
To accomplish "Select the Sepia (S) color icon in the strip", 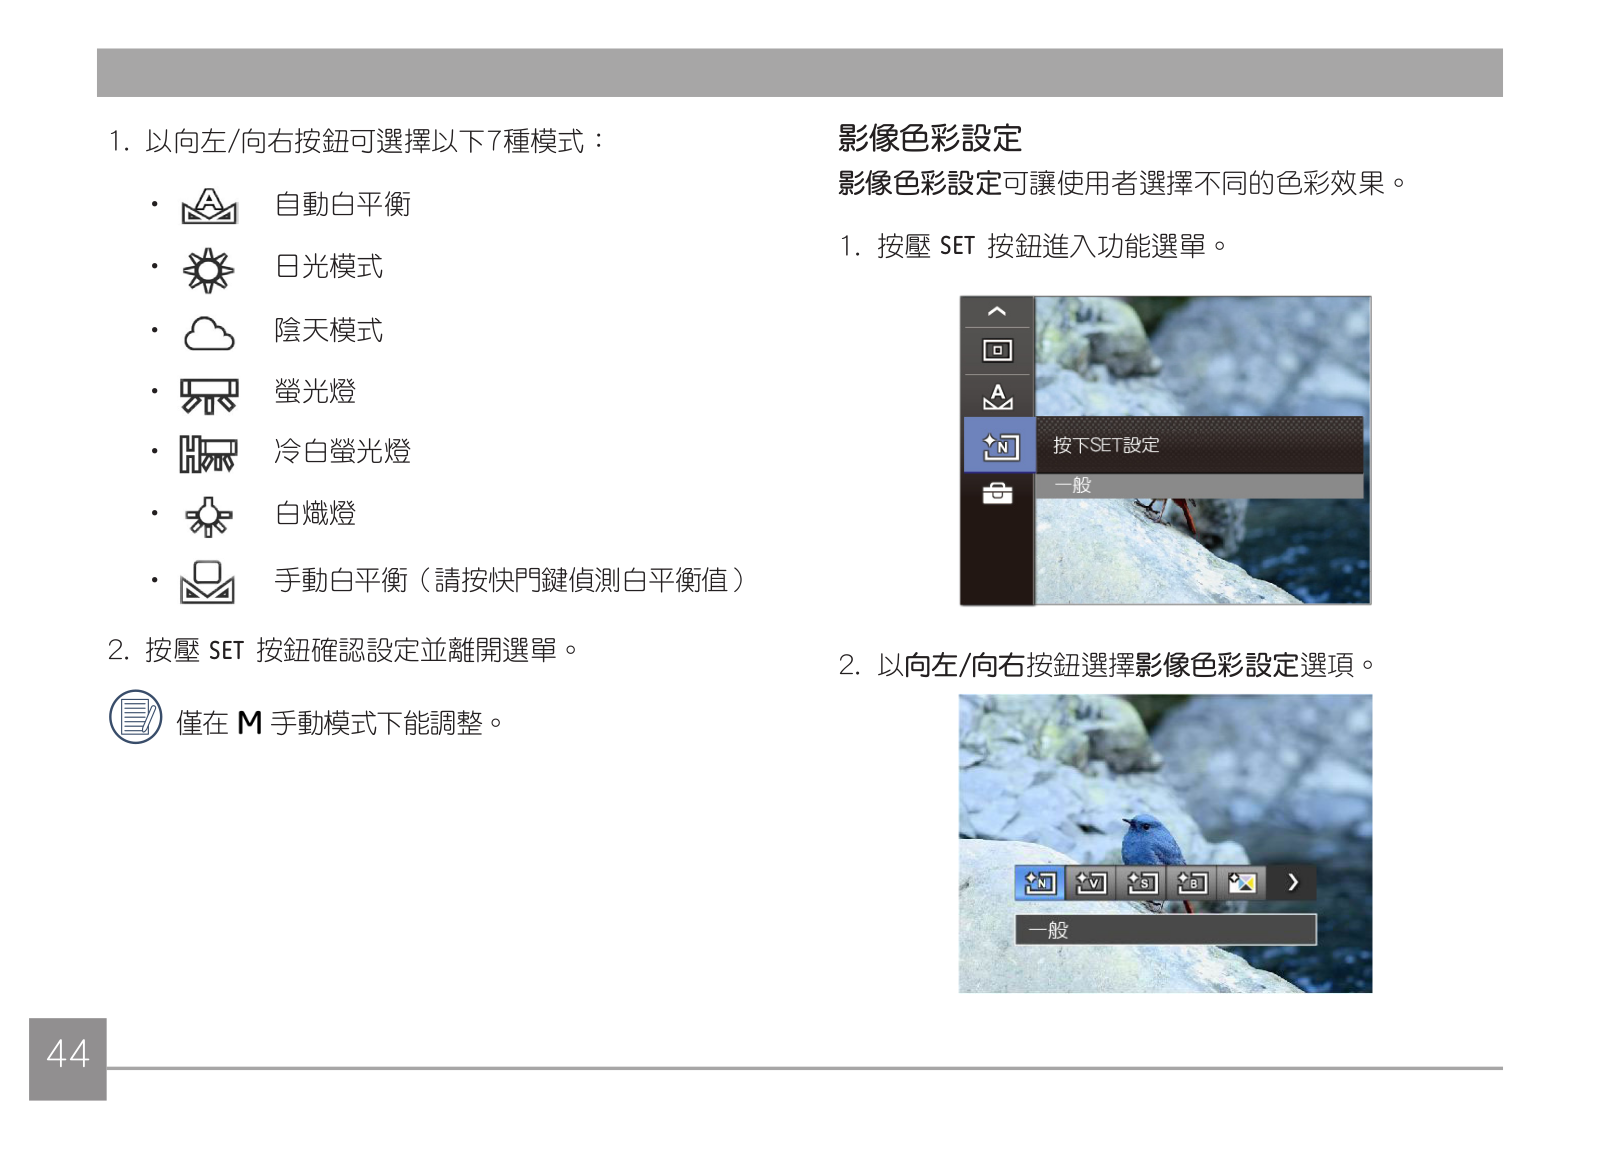I will pos(1141,883).
